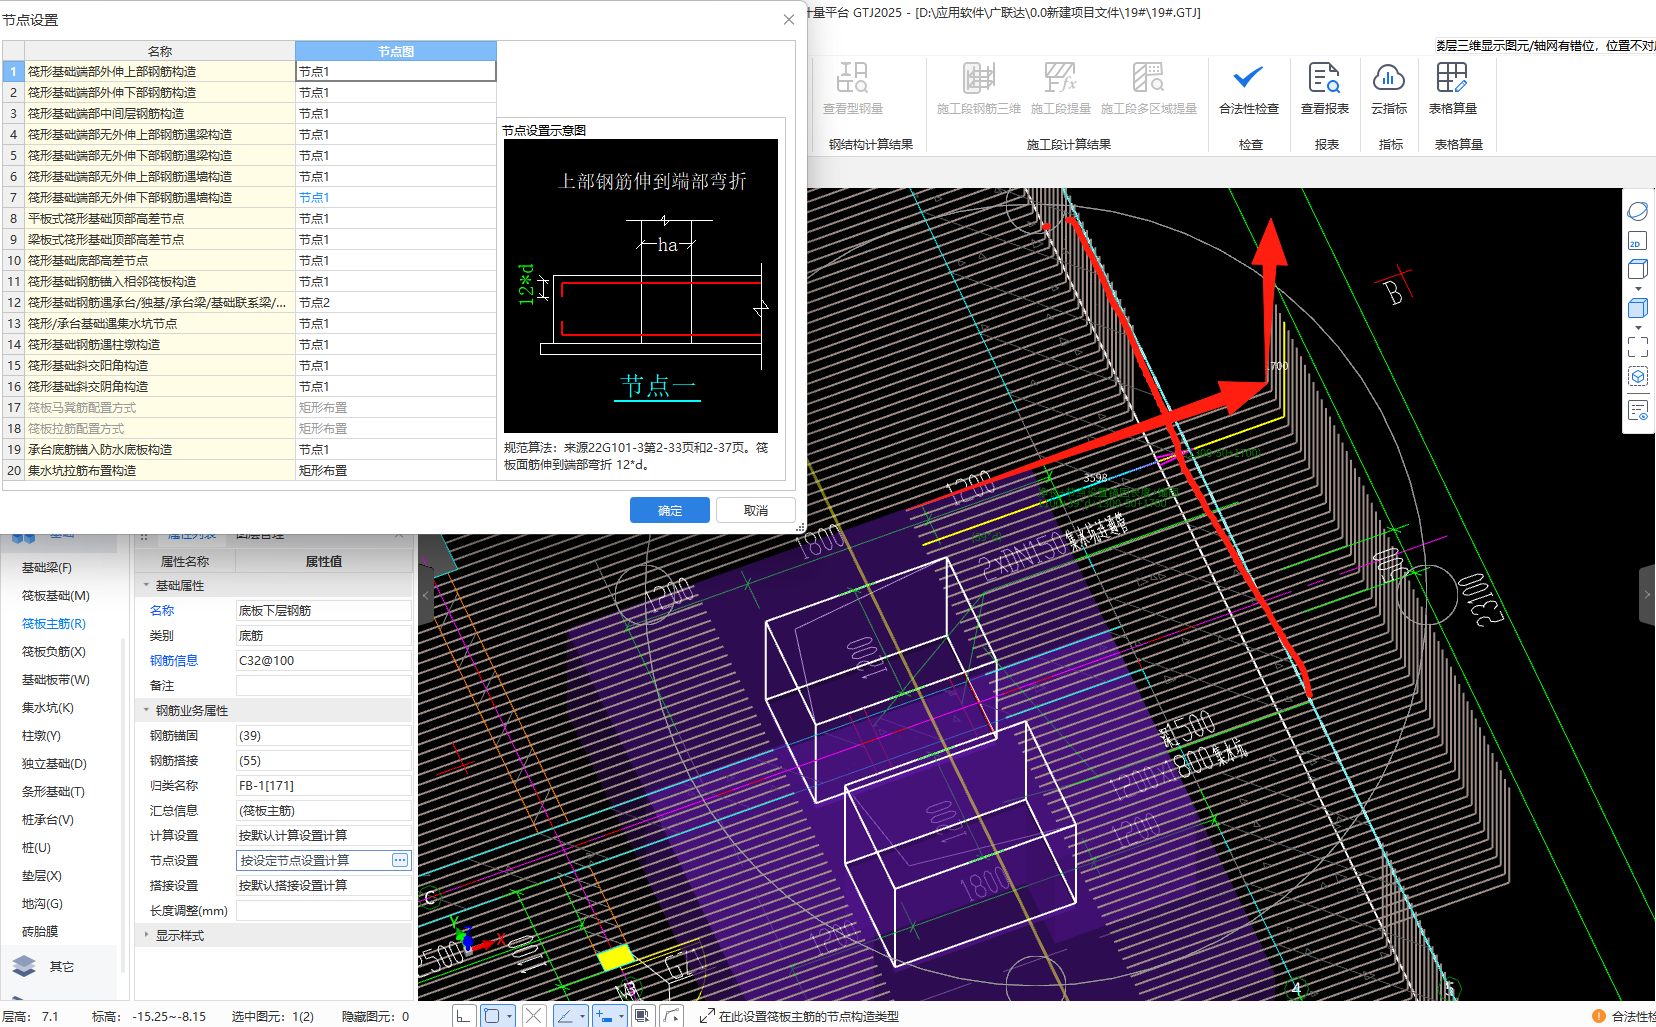
Task: Select 筏板负筋(X) in the component list
Action: pos(54,651)
